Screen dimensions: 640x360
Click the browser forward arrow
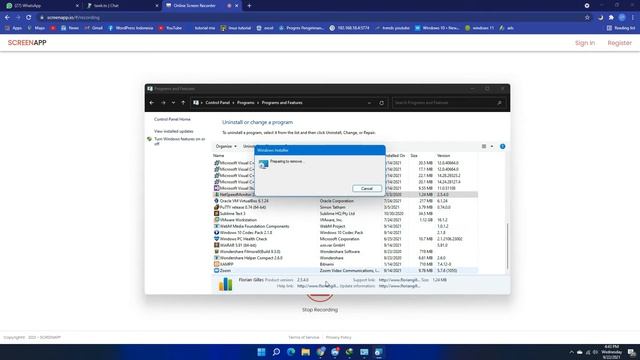[18, 18]
